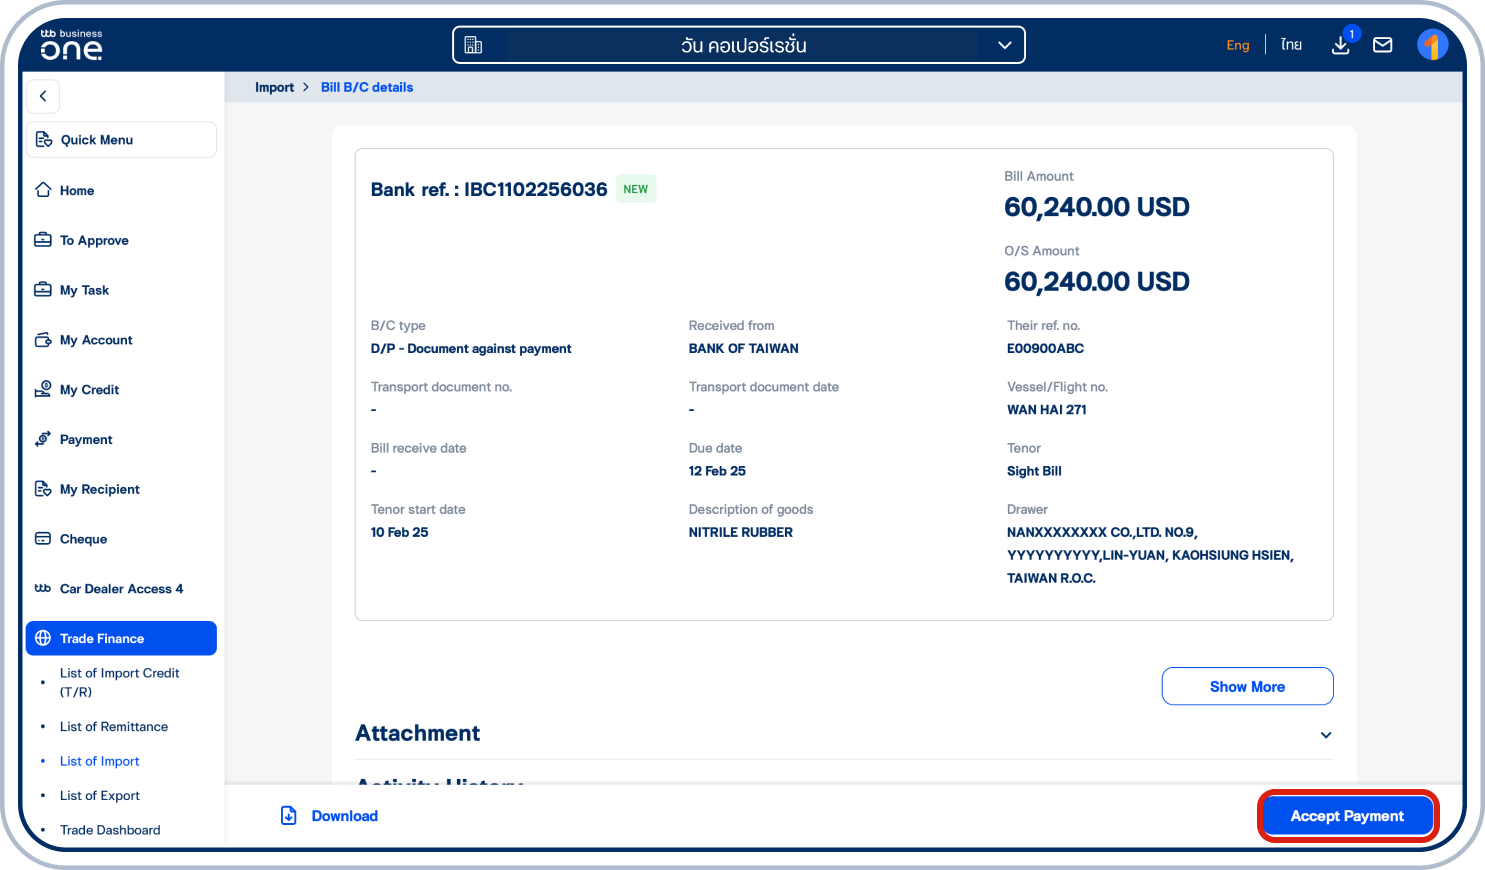Select the Payment sidebar icon
This screenshot has height=870, width=1485.
pyautogui.click(x=42, y=439)
